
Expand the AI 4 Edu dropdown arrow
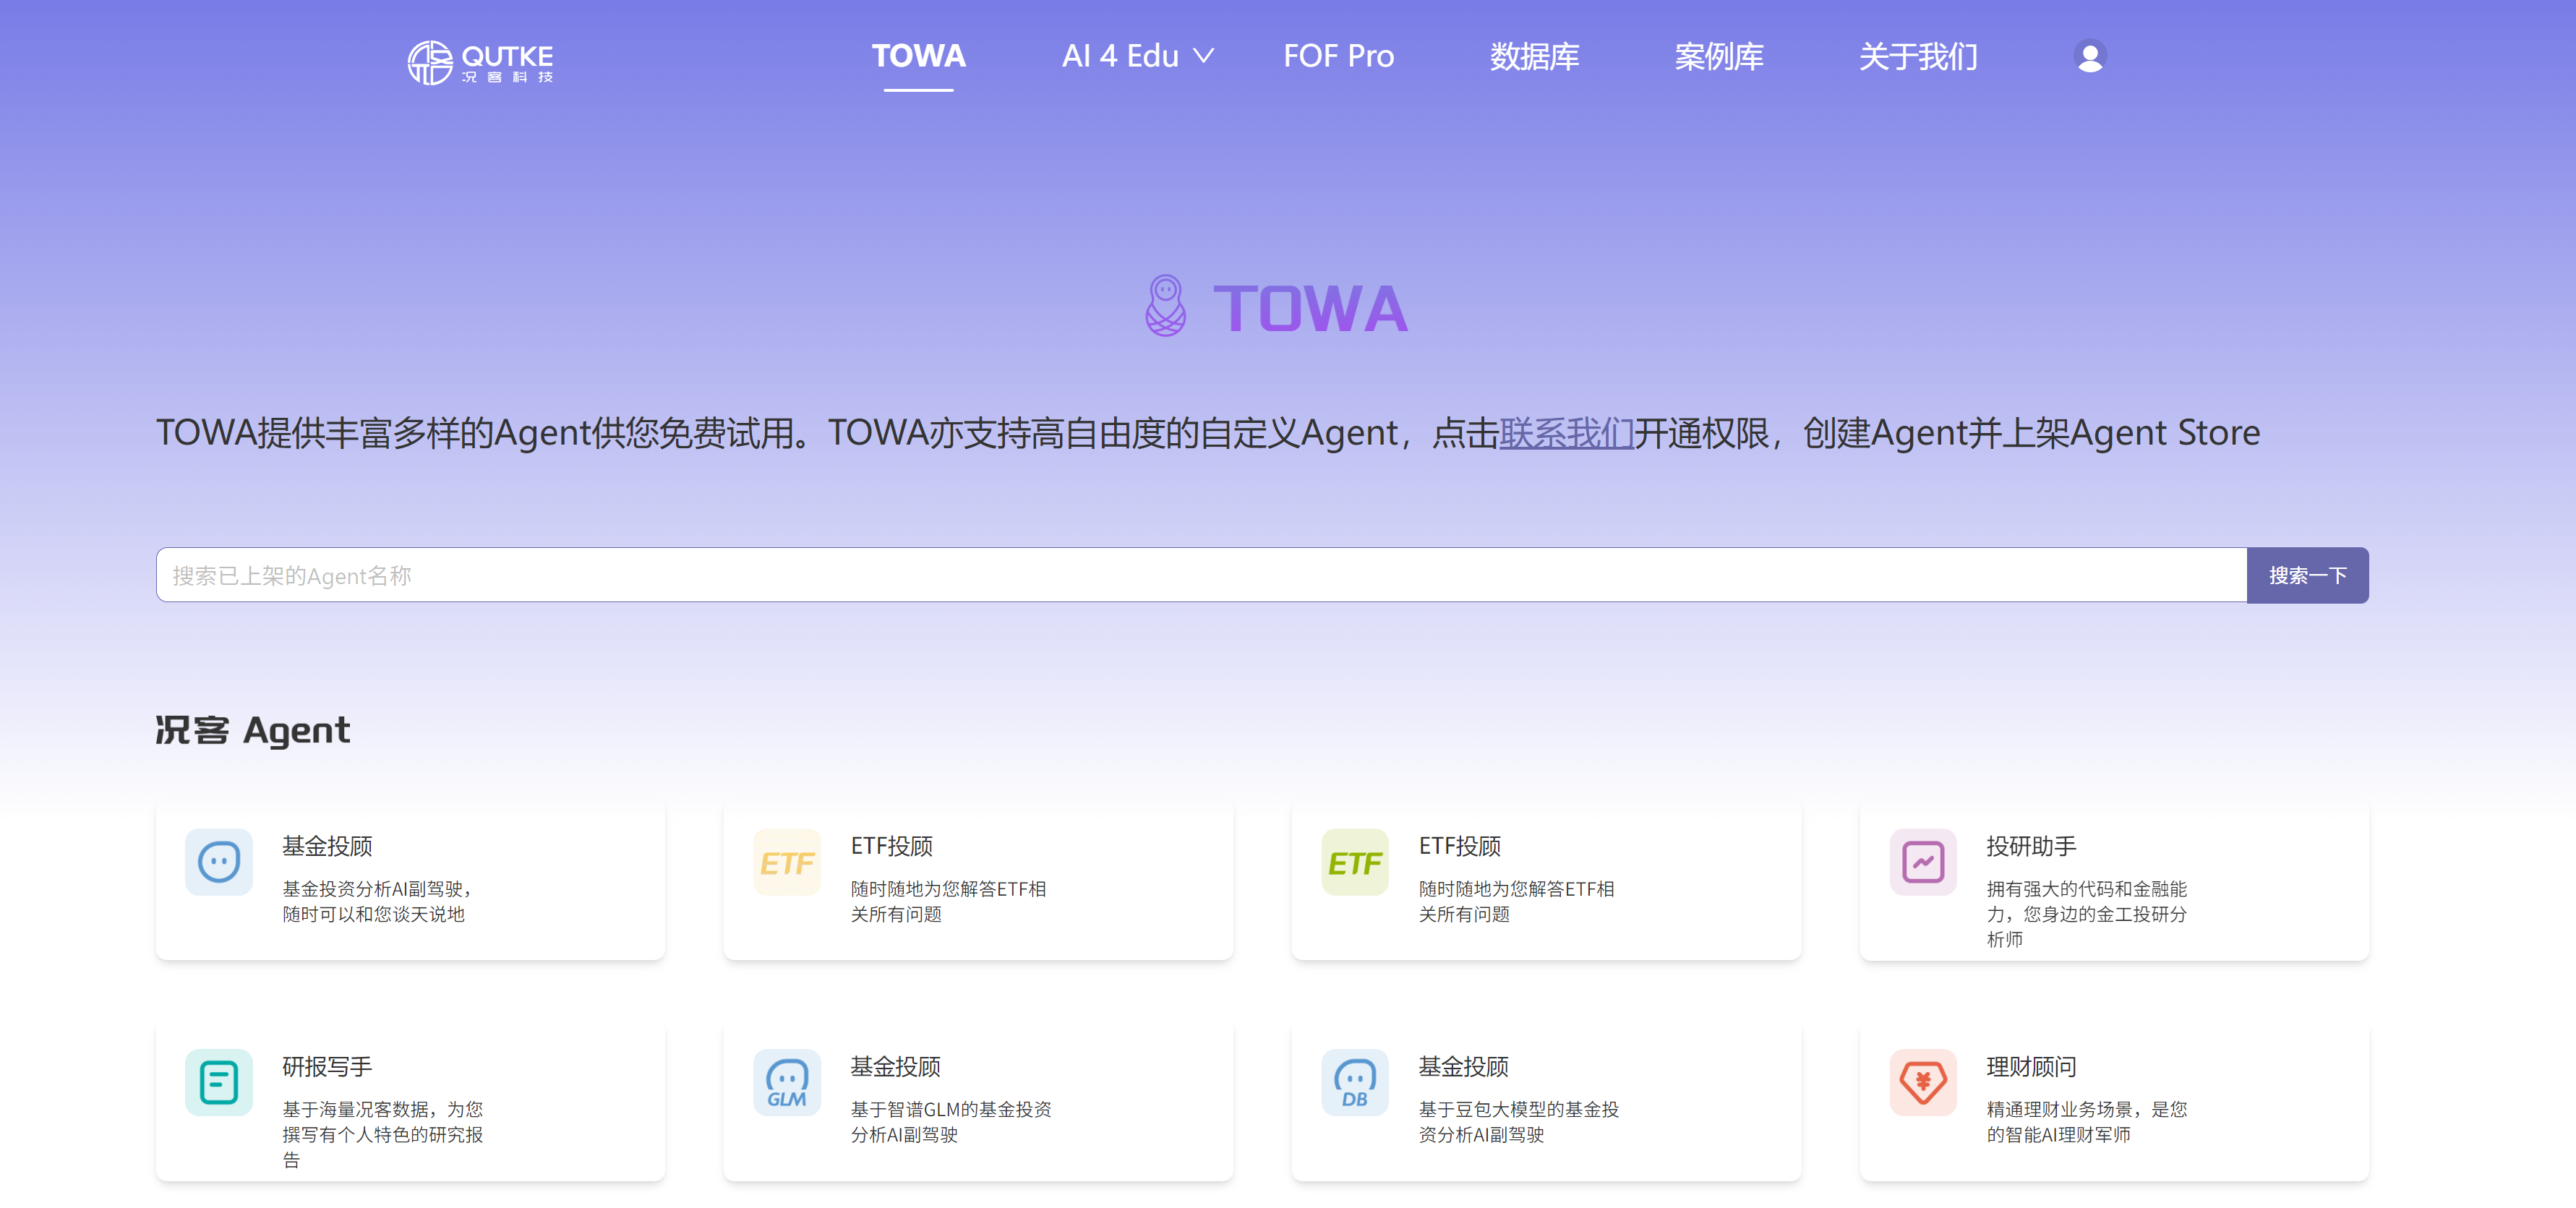[1203, 57]
